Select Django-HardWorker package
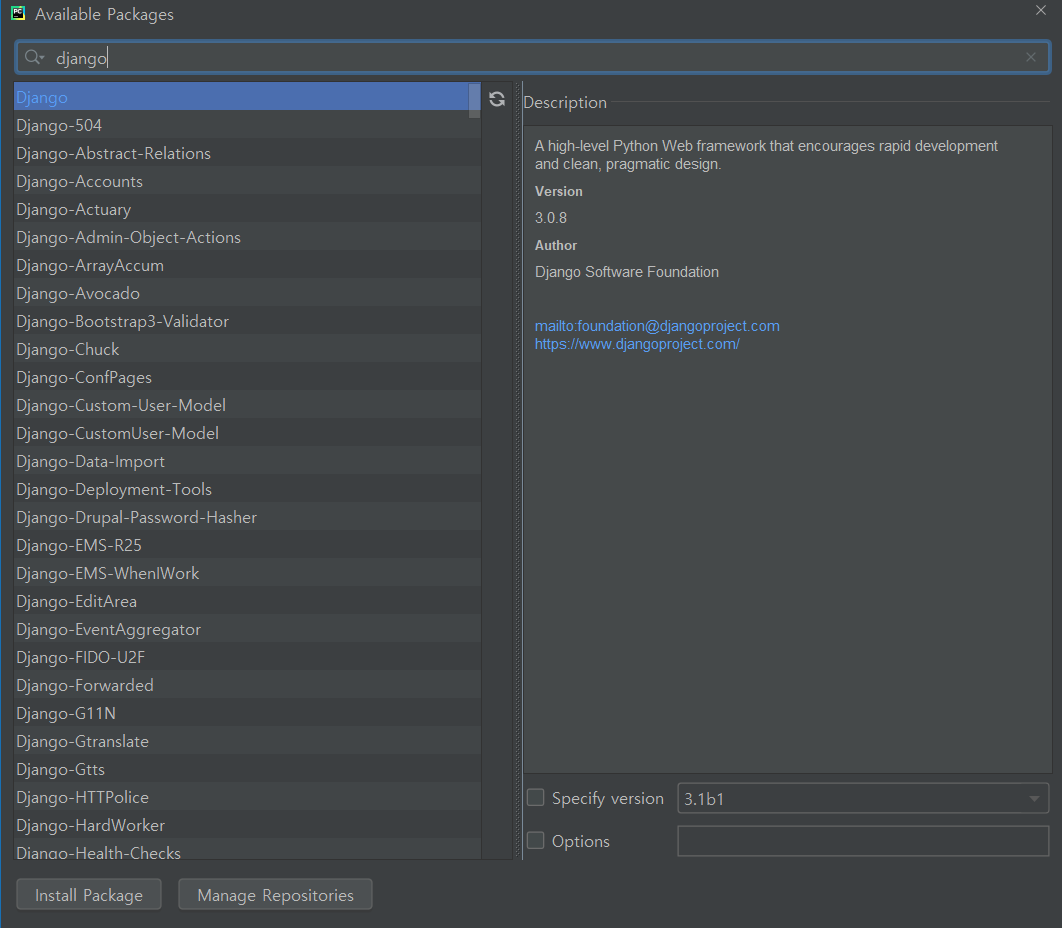1062x928 pixels. point(247,825)
